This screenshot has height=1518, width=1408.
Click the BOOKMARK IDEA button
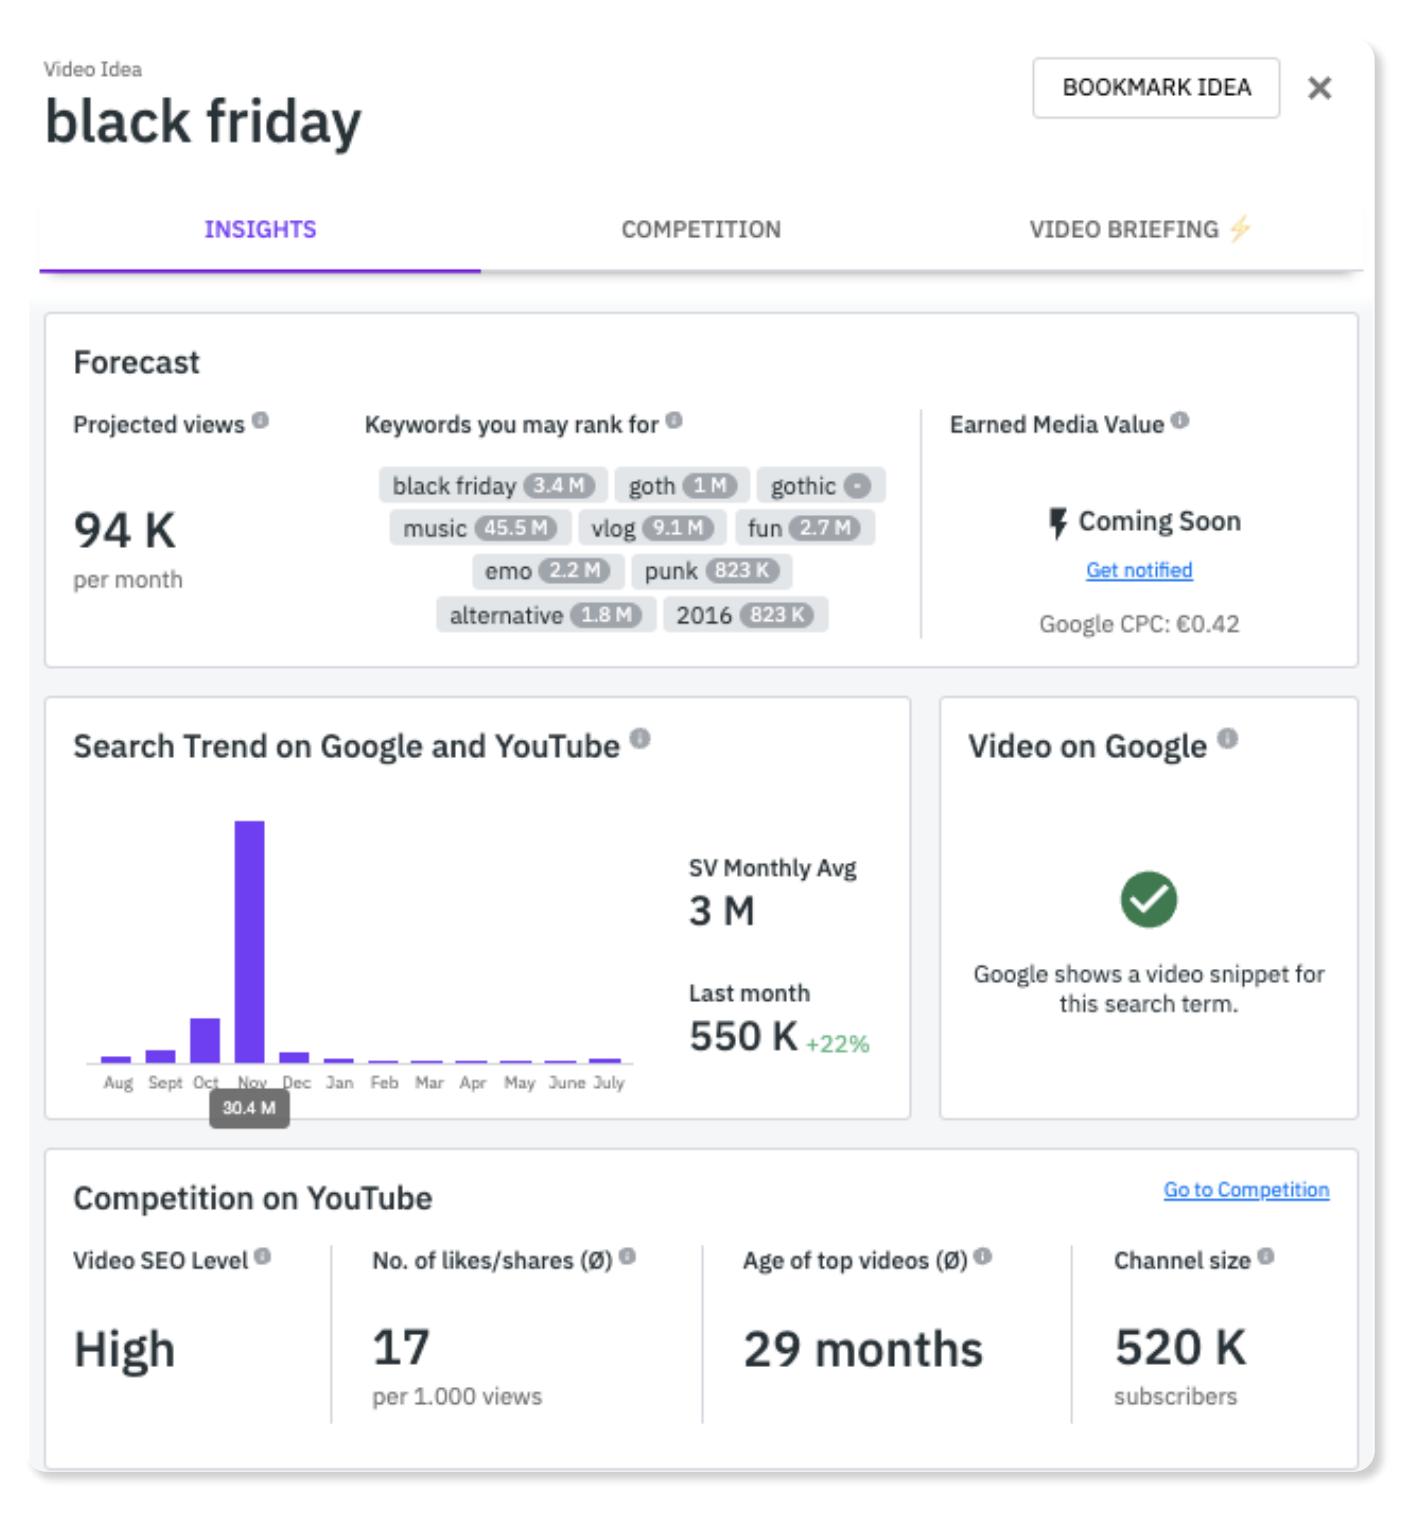[1156, 88]
